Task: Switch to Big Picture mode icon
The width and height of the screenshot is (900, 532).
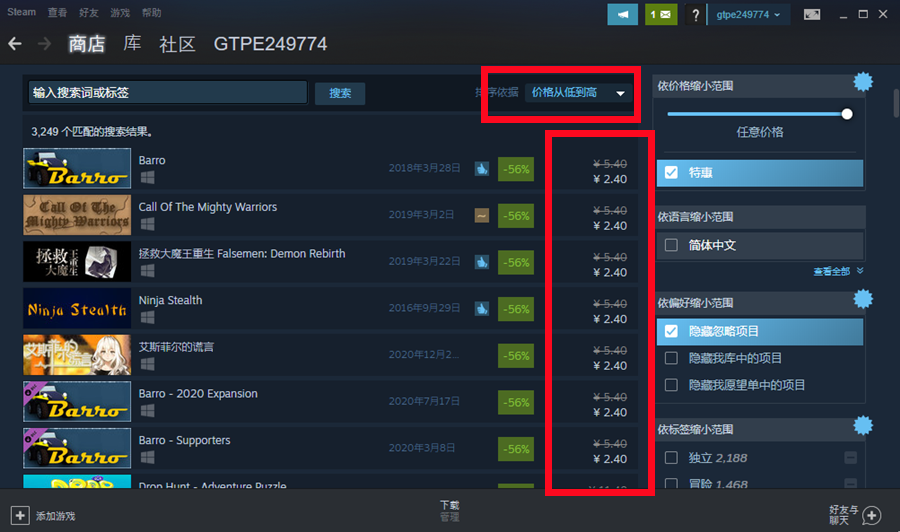Action: 812,14
